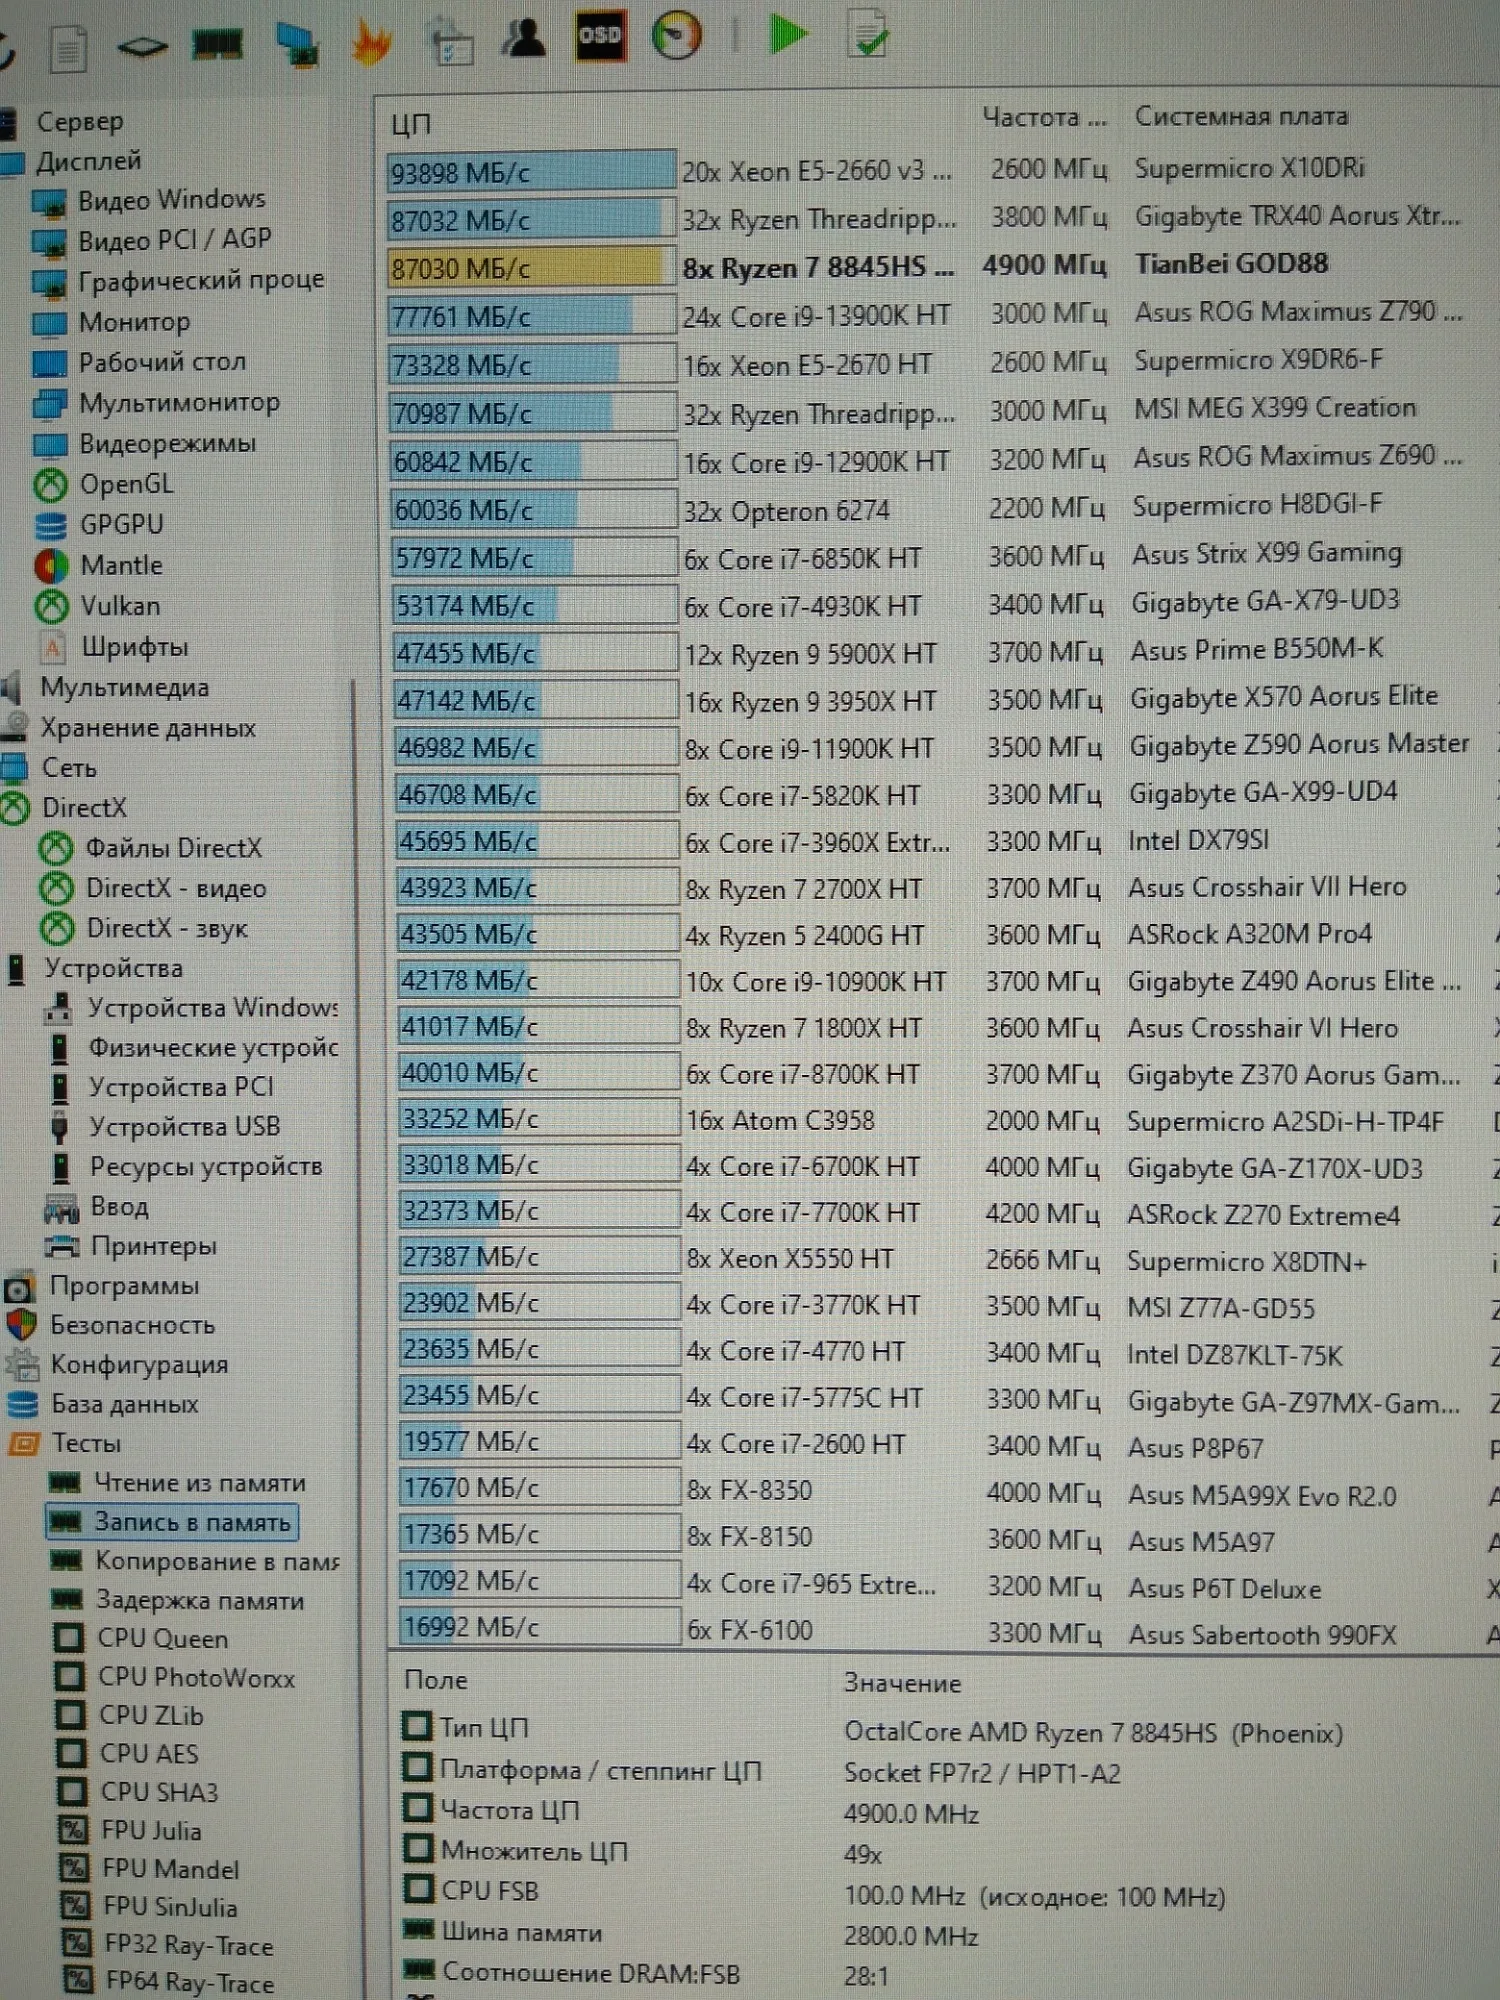1500x2000 pixels.
Task: Open FPU Mandel benchmark
Action: coord(171,1869)
